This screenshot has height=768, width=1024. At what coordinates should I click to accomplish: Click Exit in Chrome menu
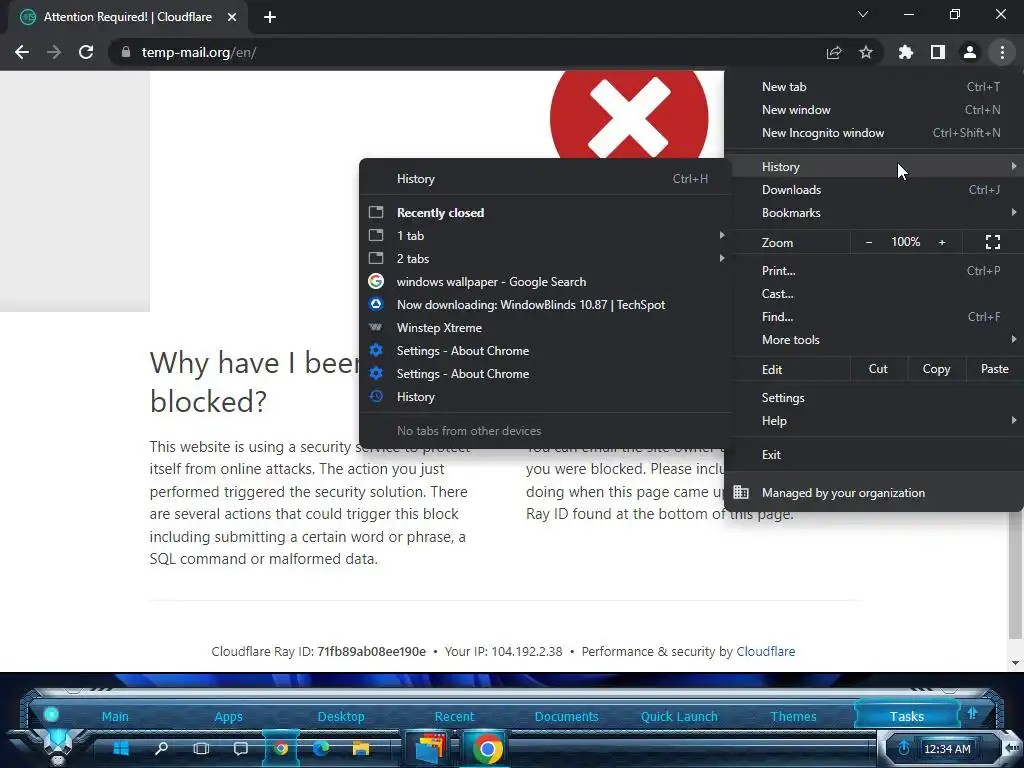pyautogui.click(x=874, y=455)
